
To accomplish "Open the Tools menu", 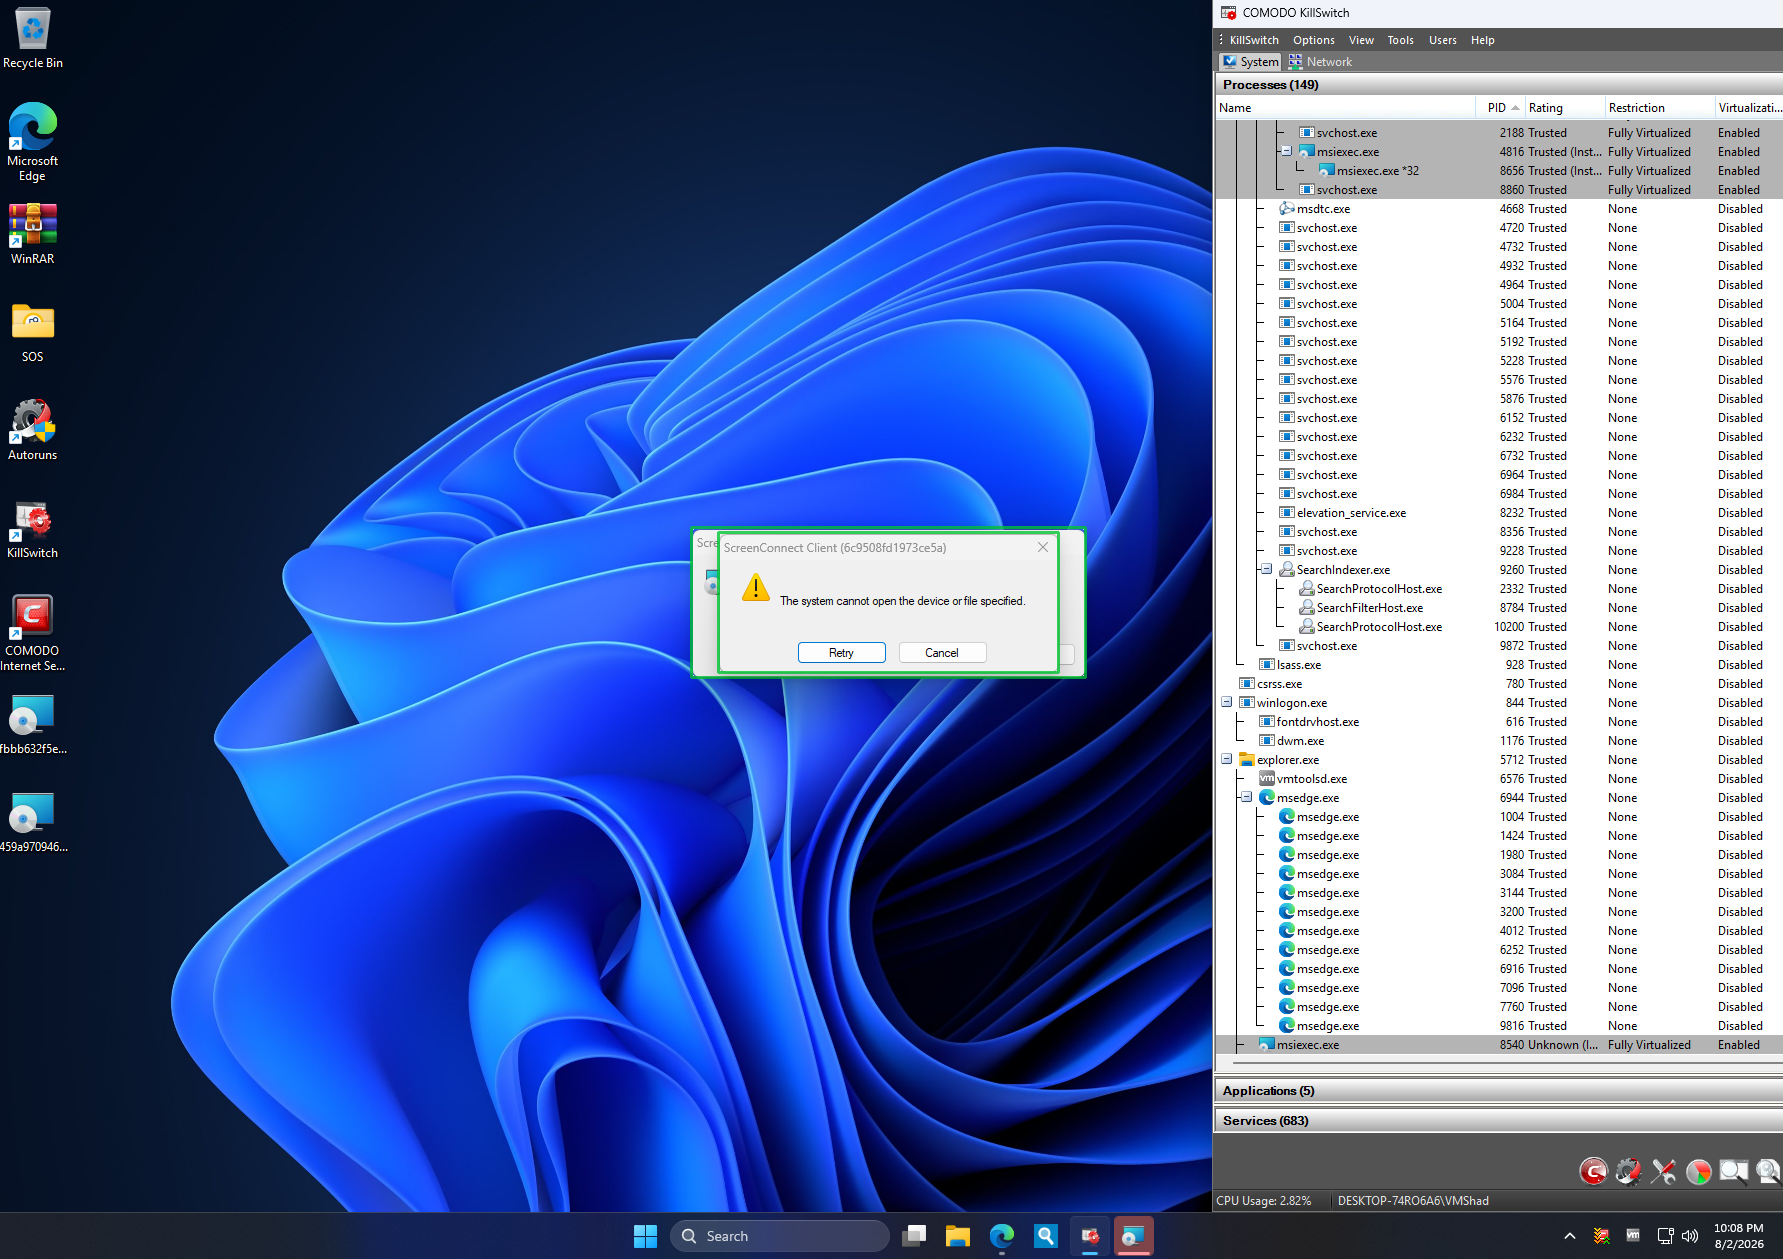I will click(1400, 40).
